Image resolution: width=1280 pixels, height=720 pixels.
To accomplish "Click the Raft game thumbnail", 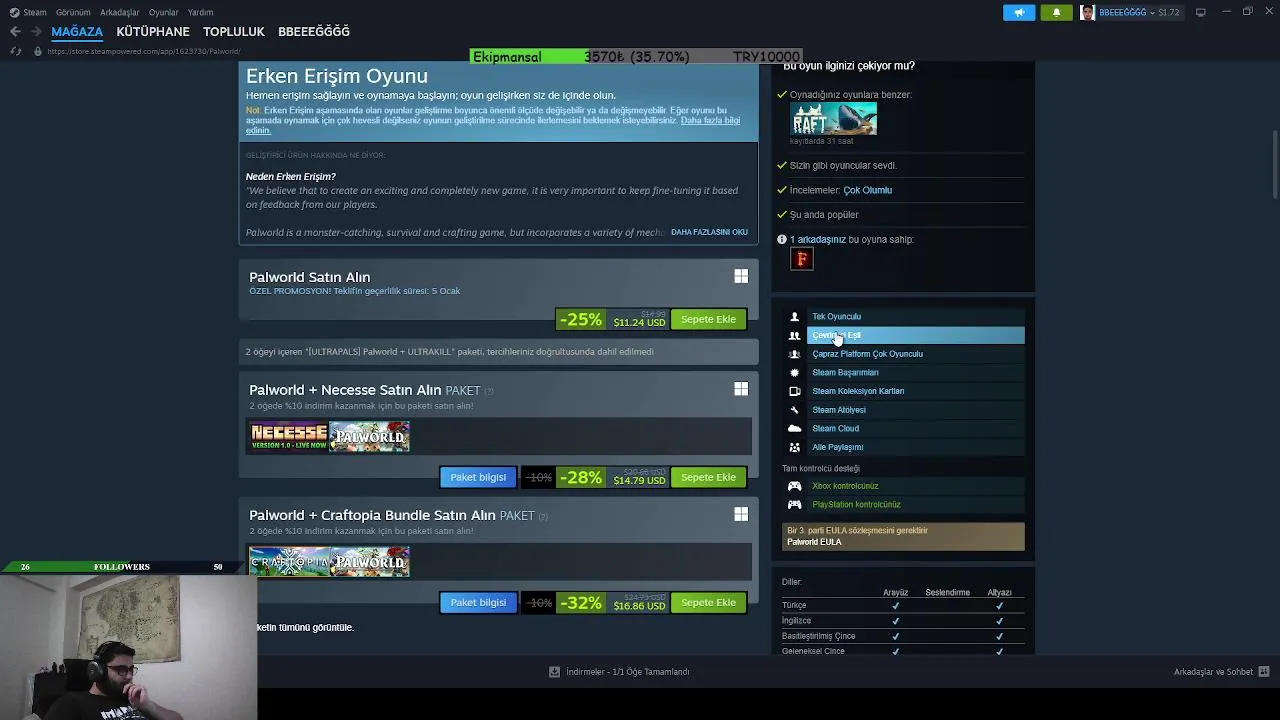I will click(x=834, y=119).
